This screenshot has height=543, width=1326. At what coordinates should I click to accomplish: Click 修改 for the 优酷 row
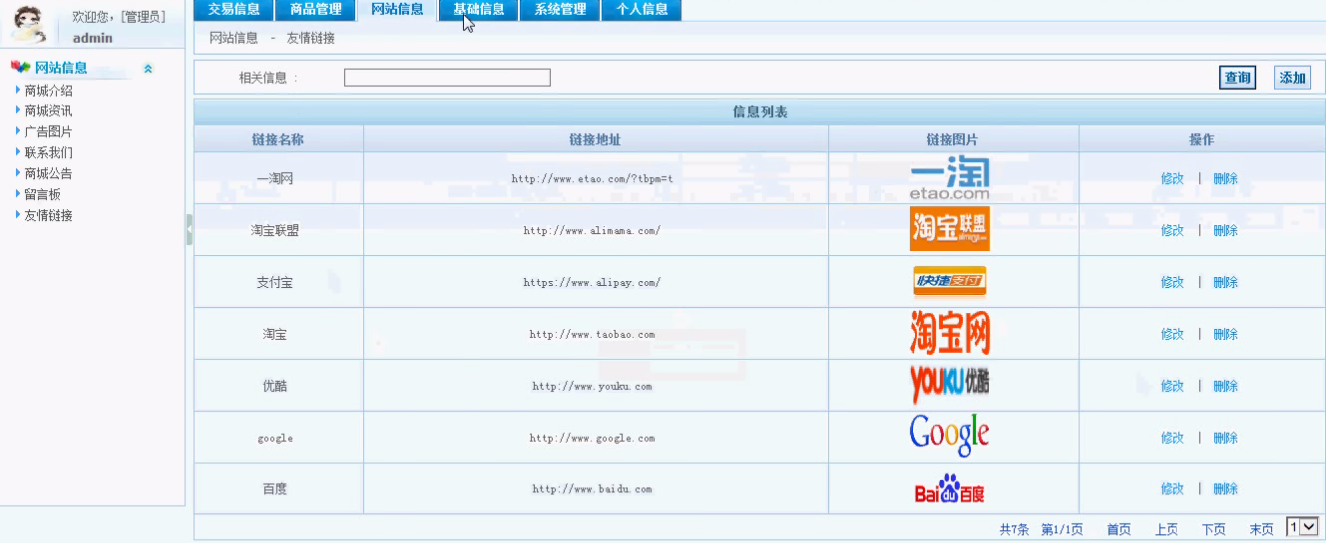1172,386
